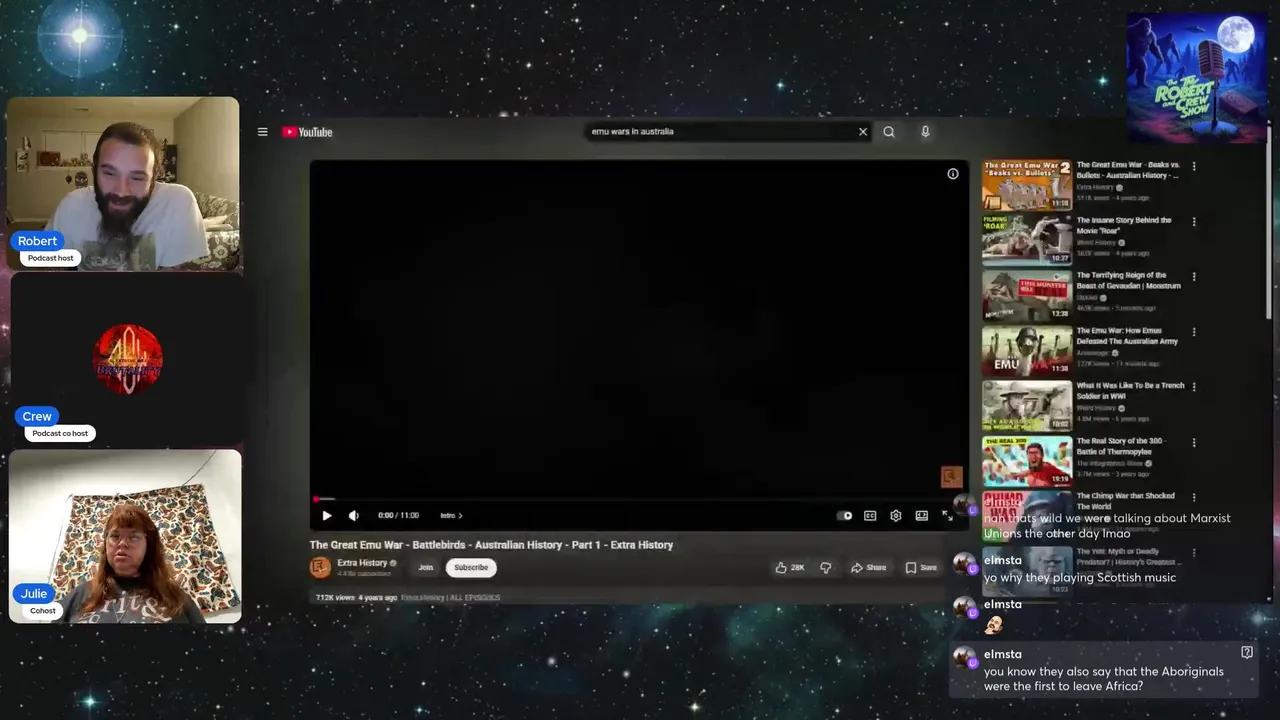Select Julie's webcam feed
Viewport: 1280px width, 720px height.
[124, 537]
